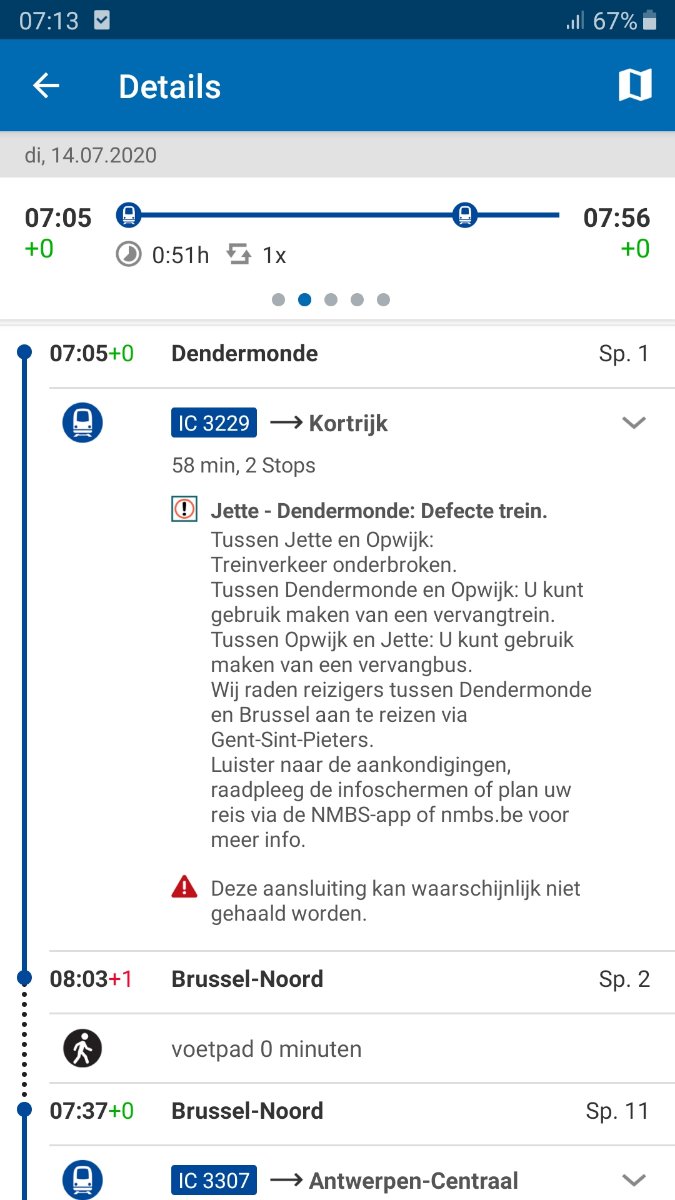Tap the transfer count icon 1x
This screenshot has width=675, height=1200.
click(x=240, y=255)
